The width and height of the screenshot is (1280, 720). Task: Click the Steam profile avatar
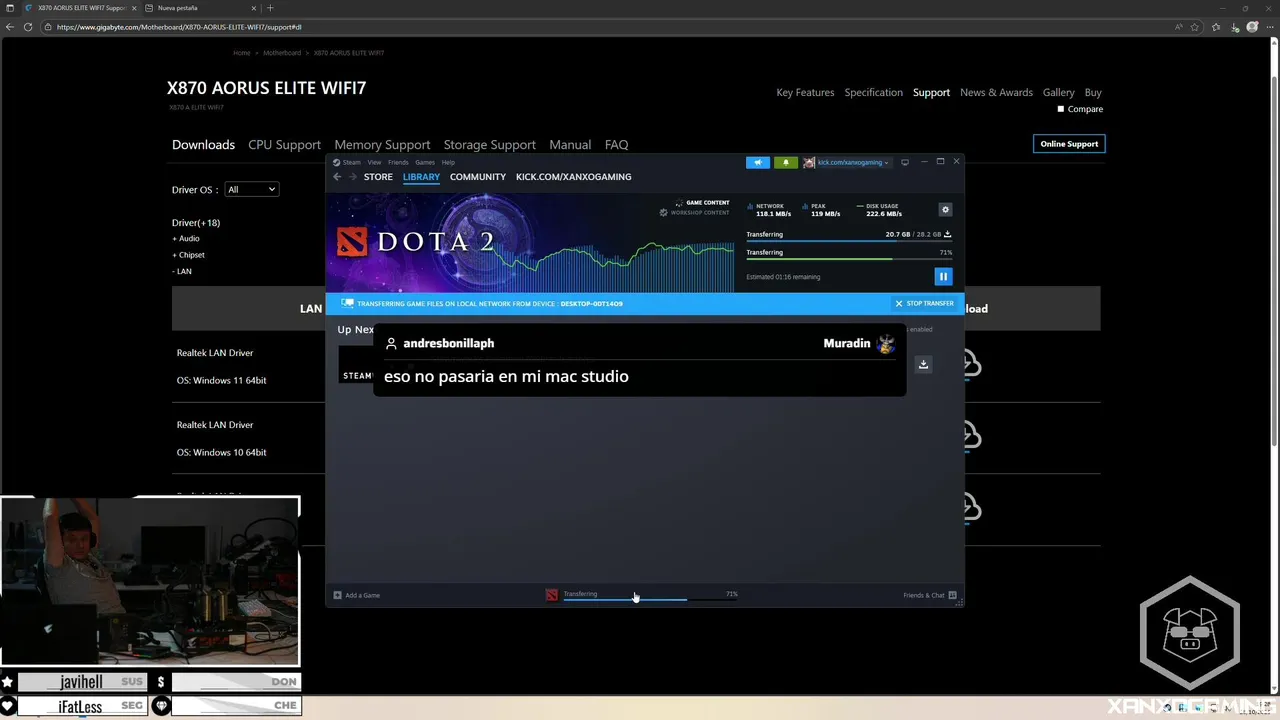point(809,162)
